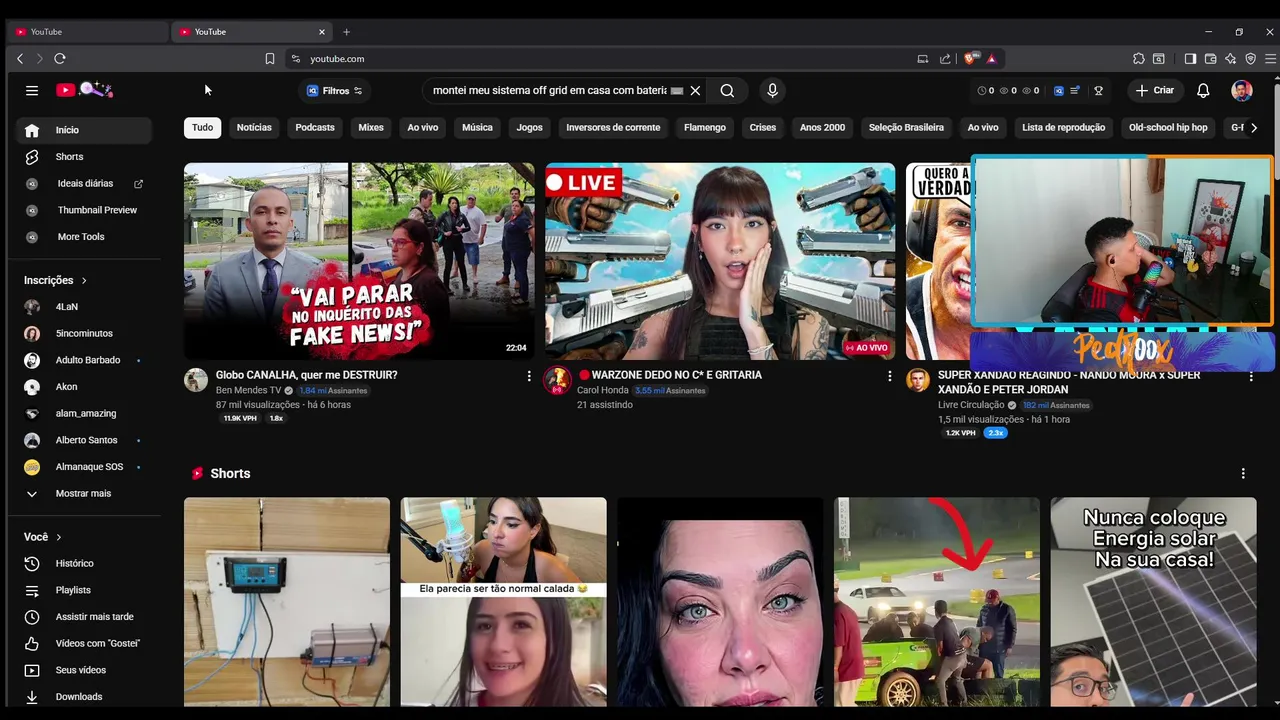Select the Mixes filter chip
1280x720 pixels.
(371, 128)
